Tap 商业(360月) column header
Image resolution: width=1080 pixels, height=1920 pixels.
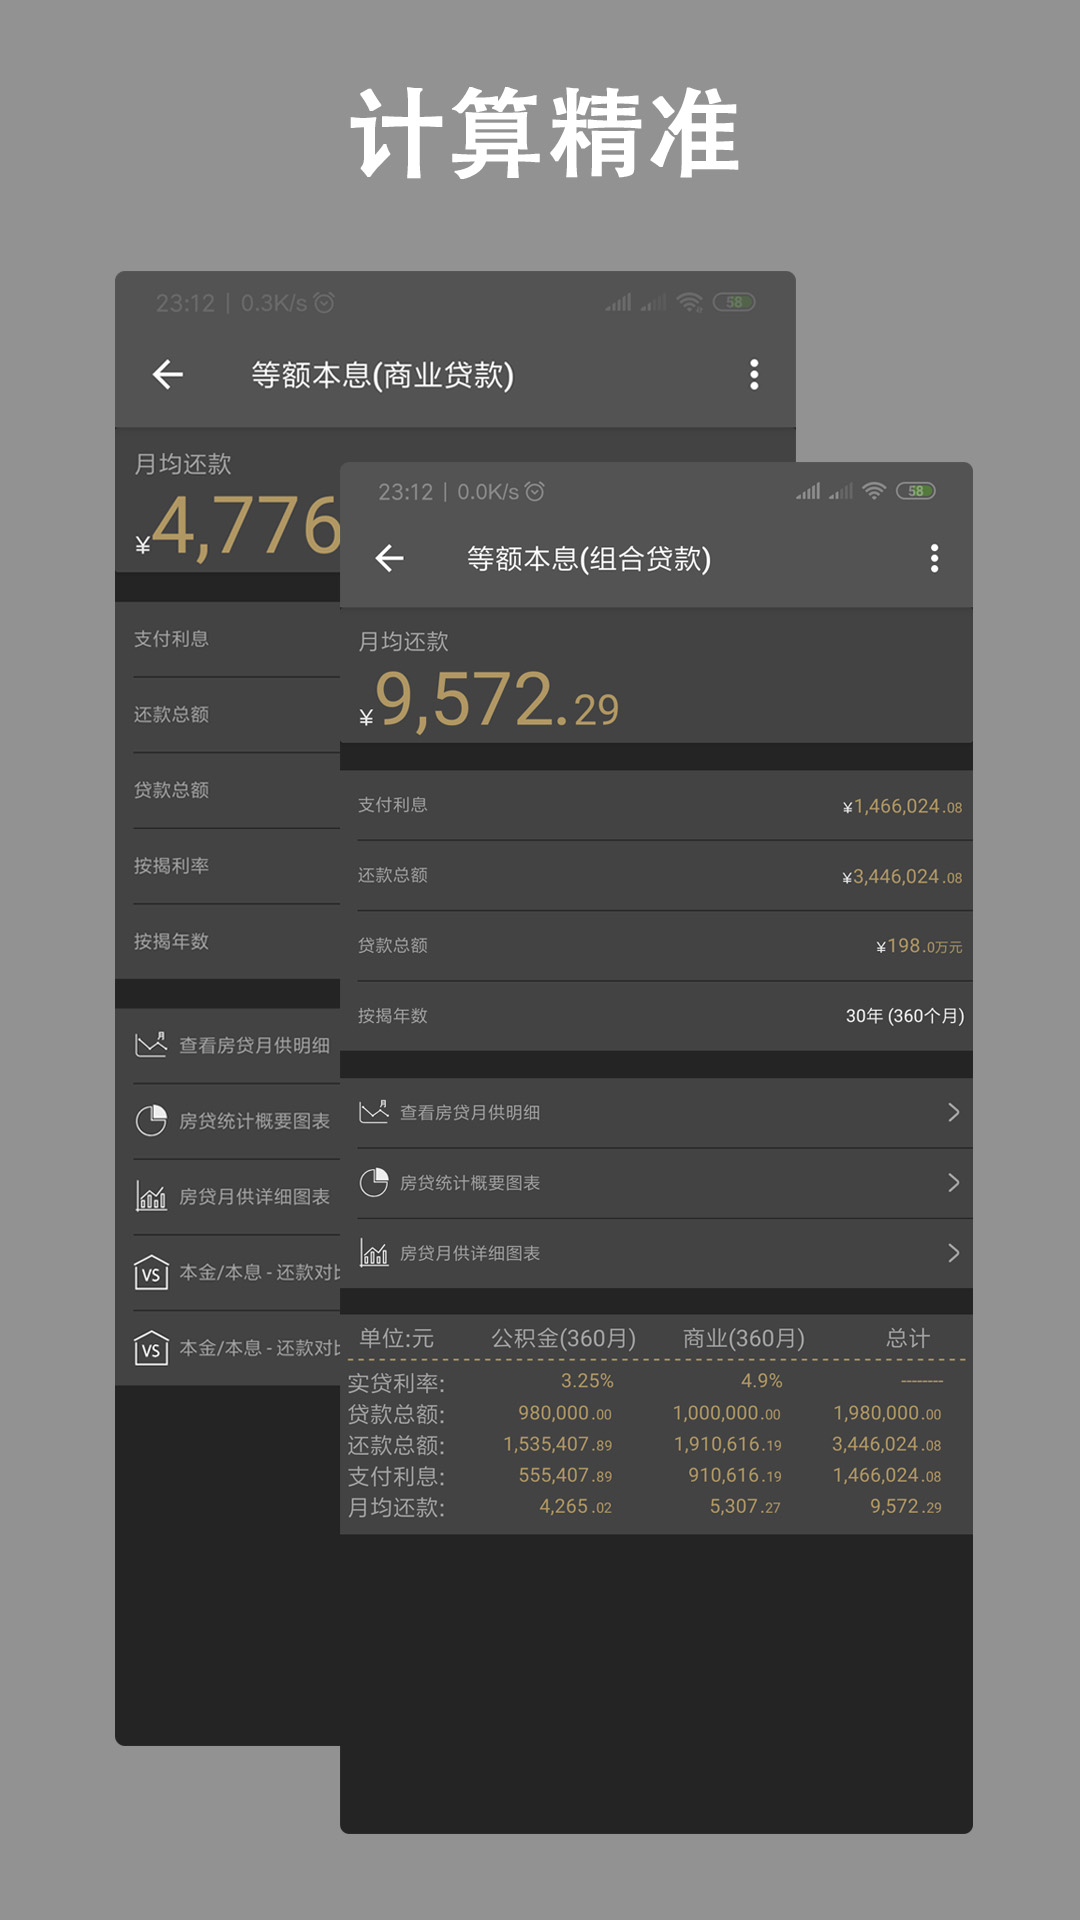click(x=743, y=1338)
